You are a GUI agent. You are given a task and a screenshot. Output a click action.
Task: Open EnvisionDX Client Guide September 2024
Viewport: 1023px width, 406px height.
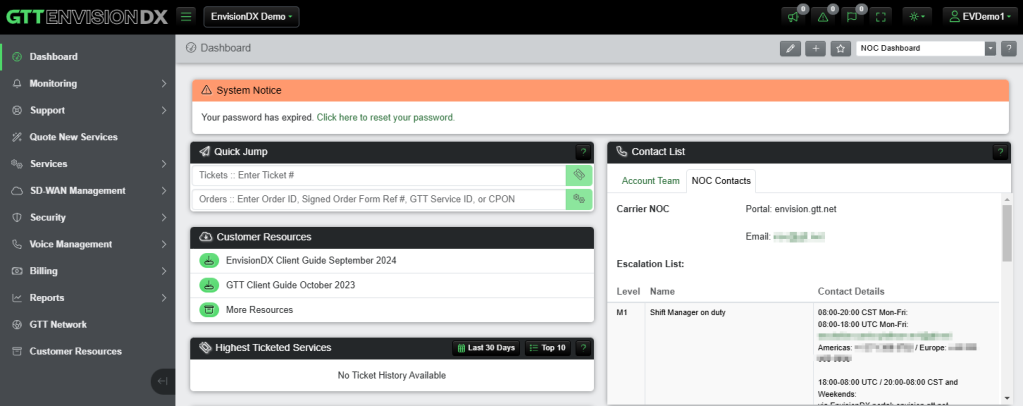[311, 260]
